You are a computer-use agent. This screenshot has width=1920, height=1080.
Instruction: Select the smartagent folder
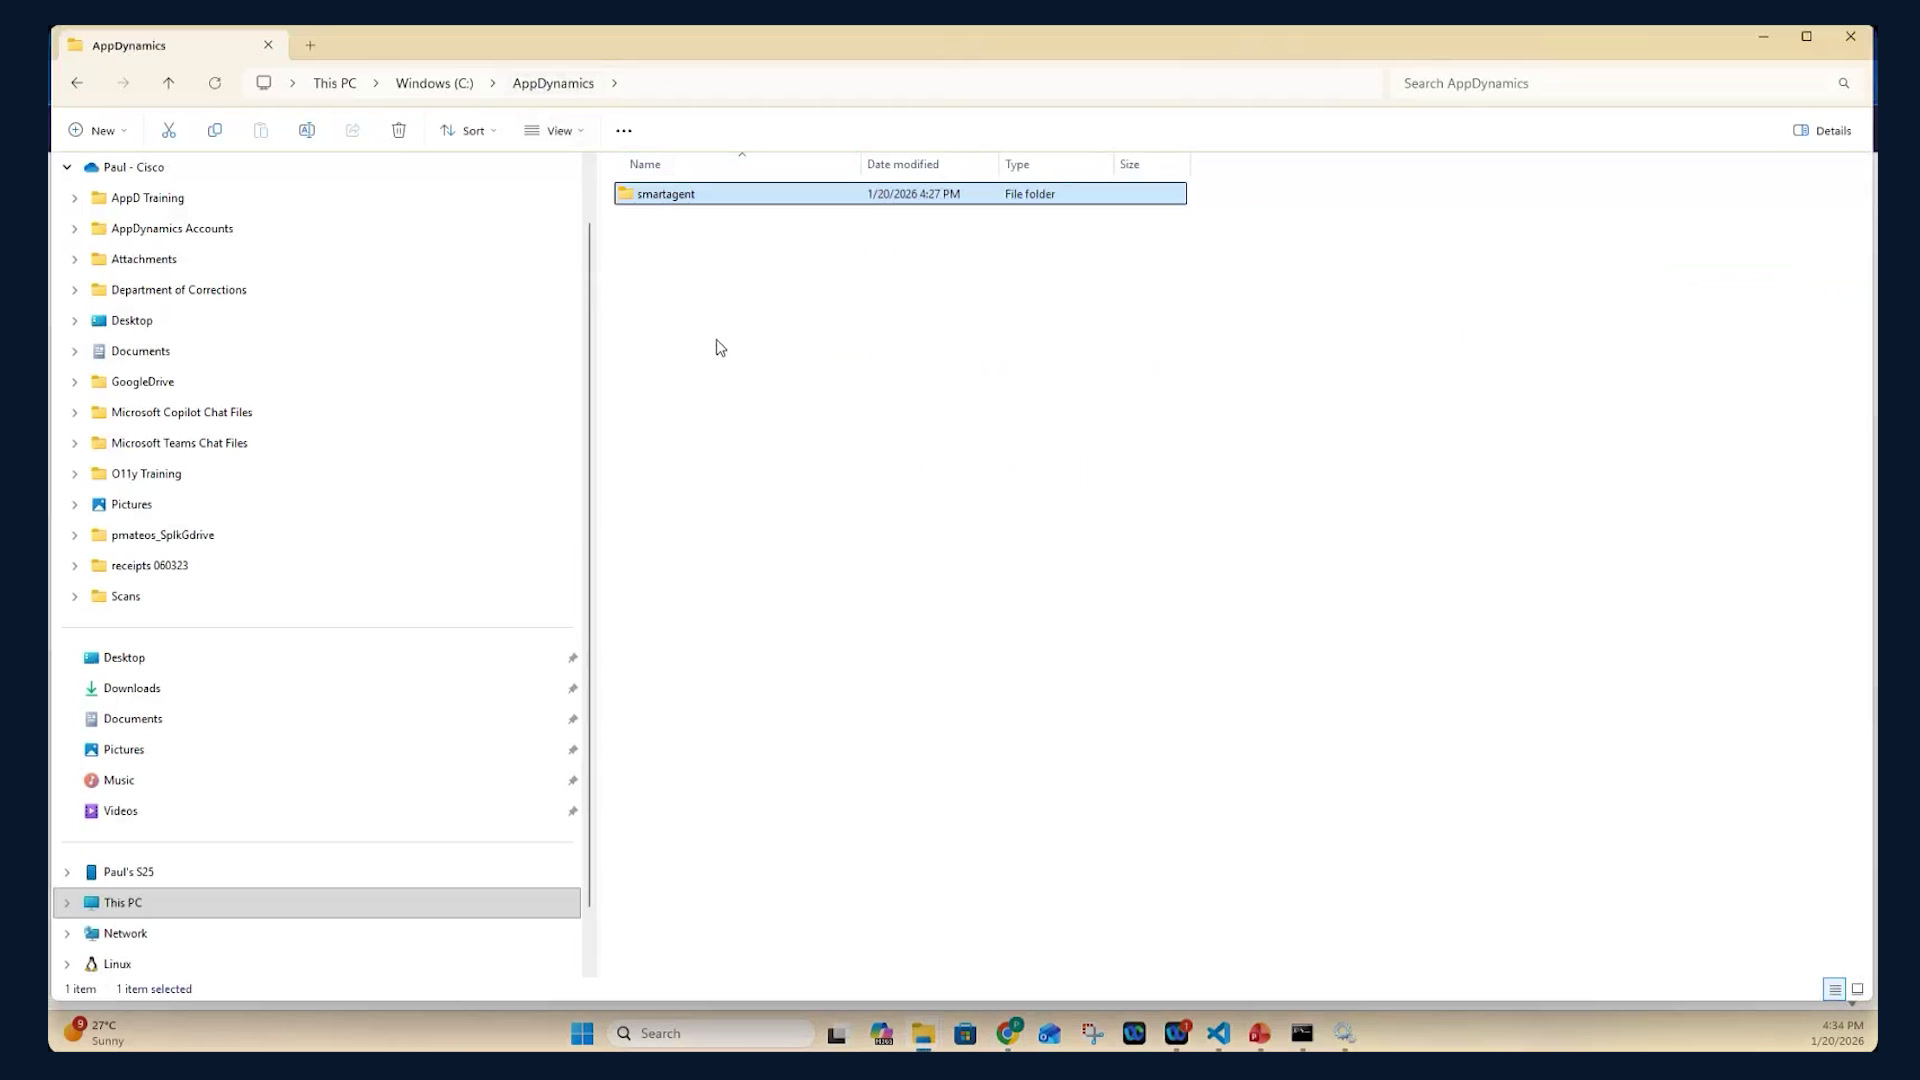tap(900, 194)
